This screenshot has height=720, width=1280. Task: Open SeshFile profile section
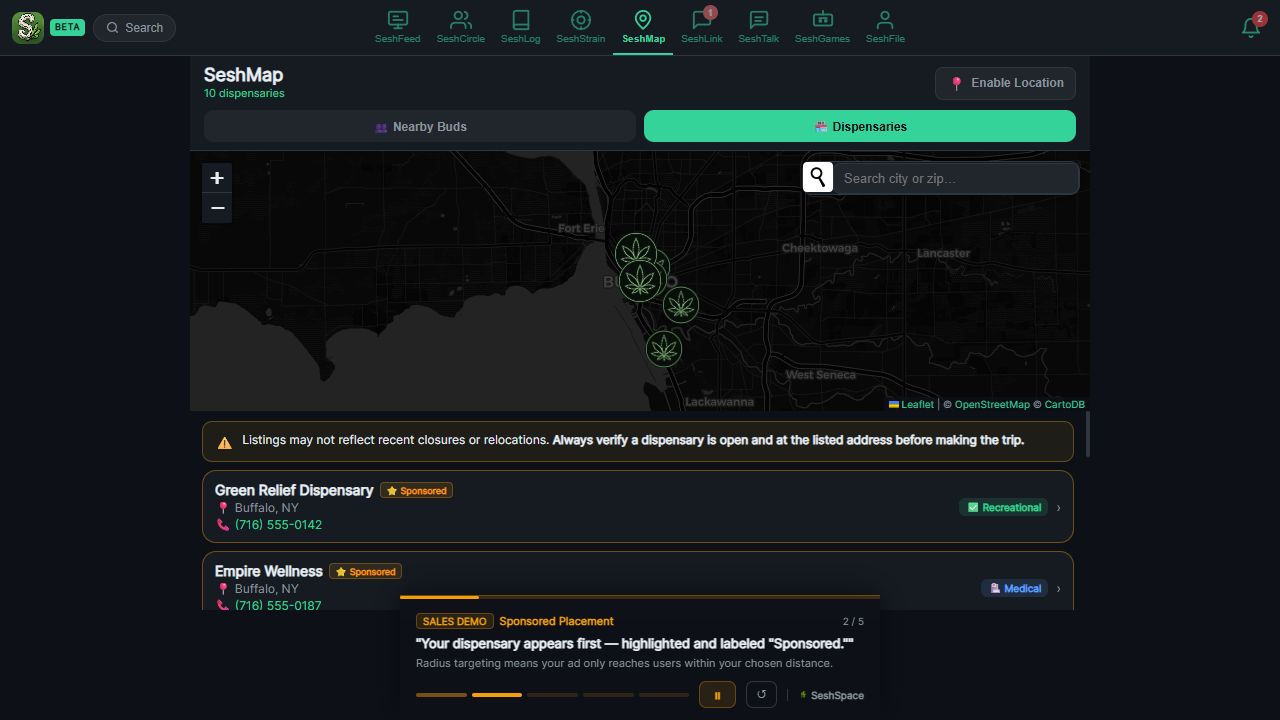pos(885,27)
